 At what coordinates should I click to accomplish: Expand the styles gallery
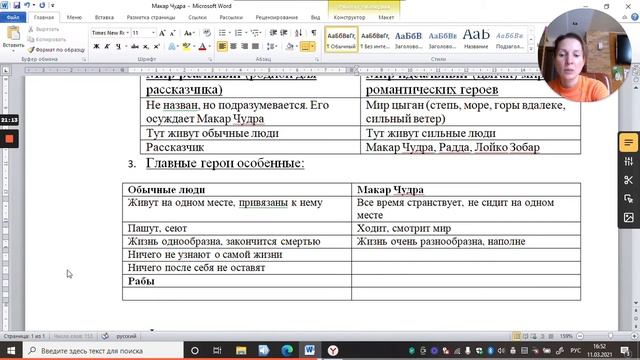[531, 49]
